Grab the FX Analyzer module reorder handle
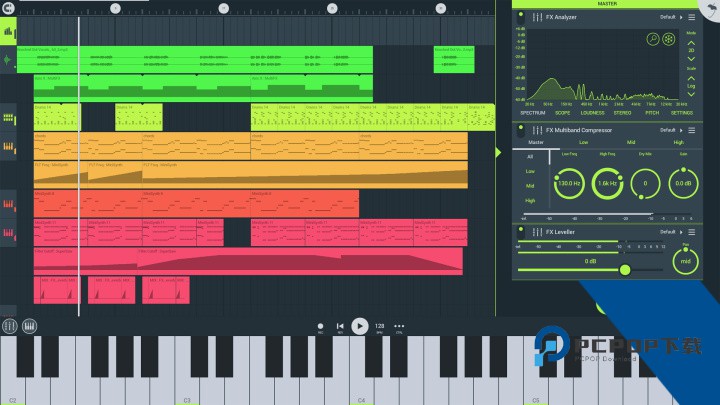Image resolution: width=720 pixels, height=405 pixels. 537,17
